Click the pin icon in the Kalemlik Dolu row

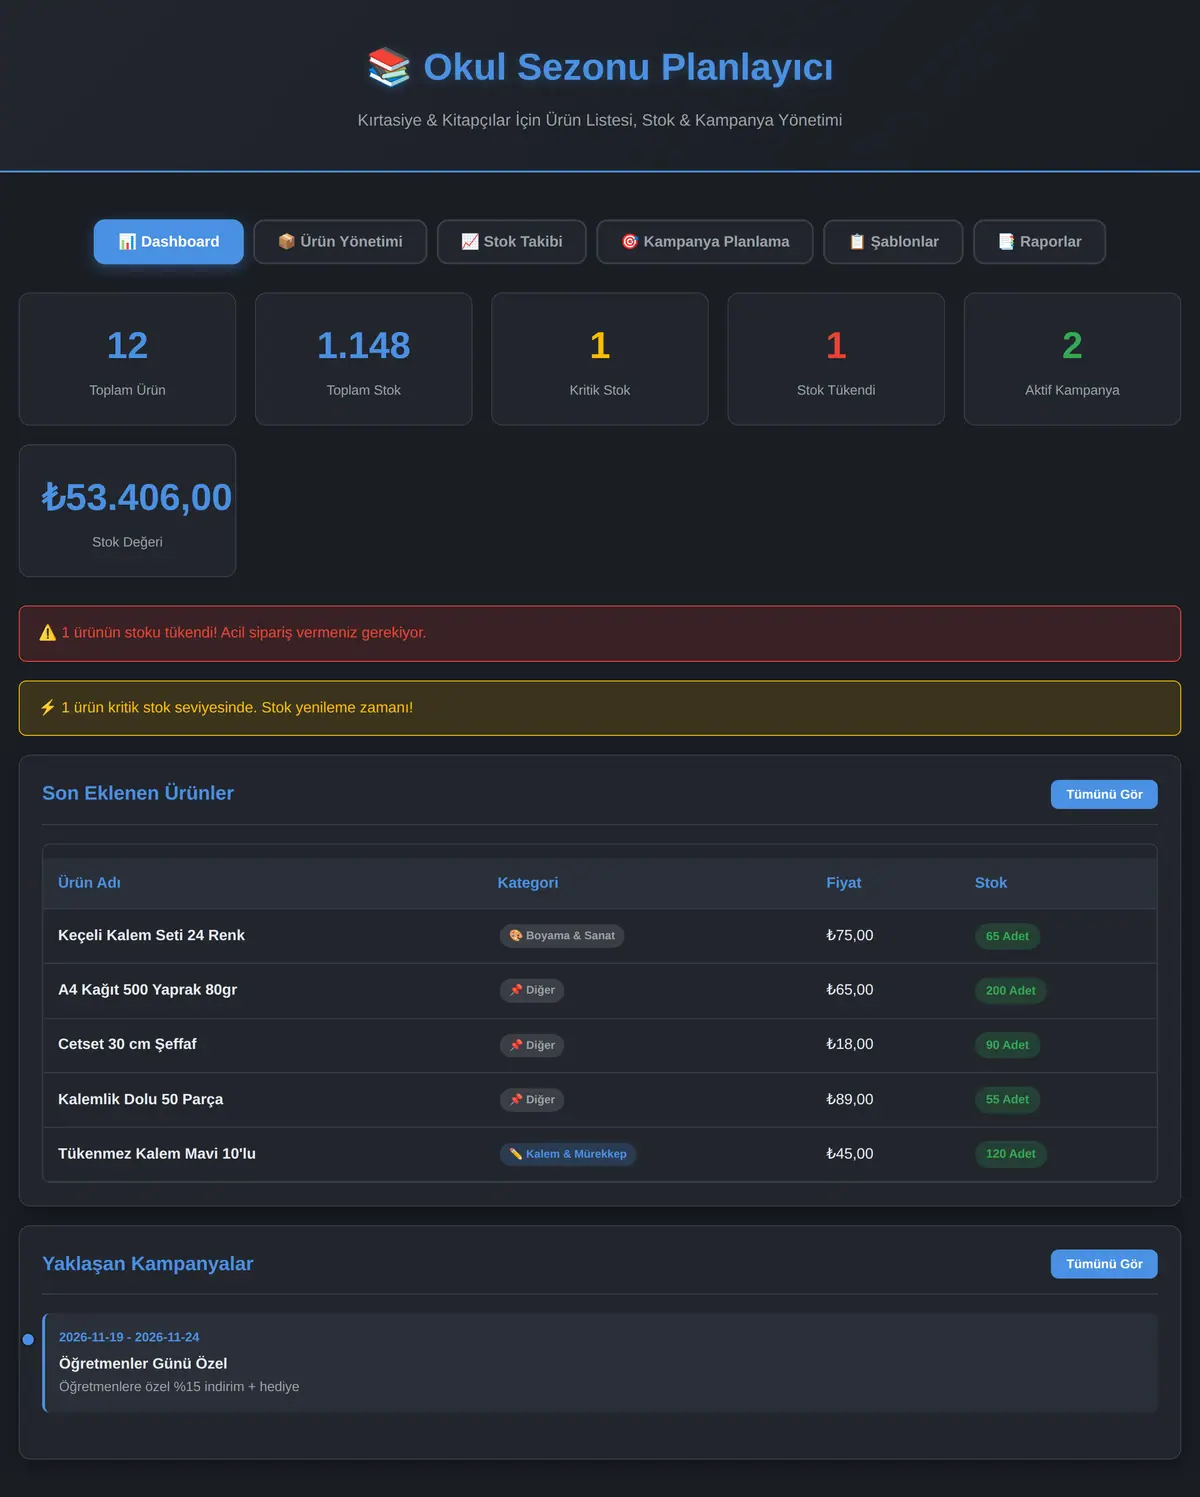[x=516, y=1100]
